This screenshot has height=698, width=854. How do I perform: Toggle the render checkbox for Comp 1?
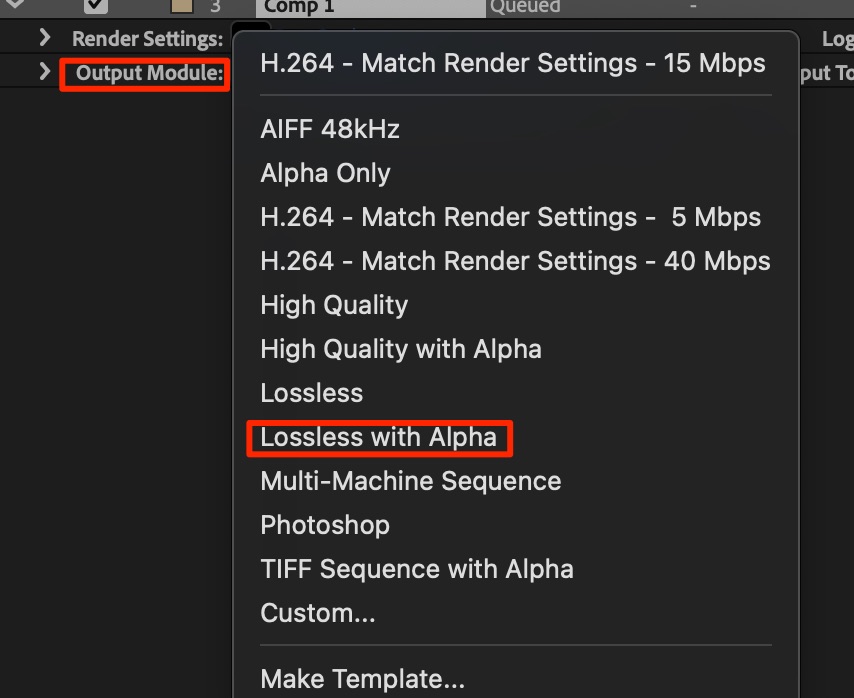96,6
